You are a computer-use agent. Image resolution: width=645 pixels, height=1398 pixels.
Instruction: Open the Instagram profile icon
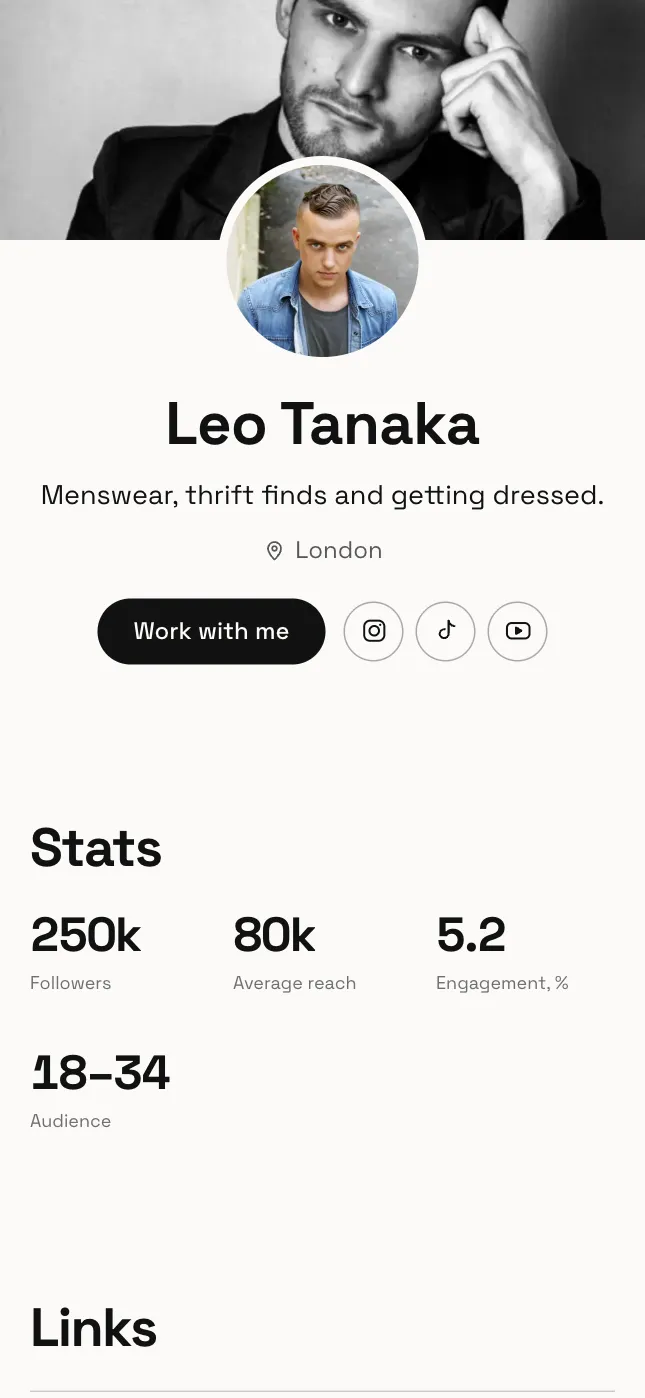(373, 631)
